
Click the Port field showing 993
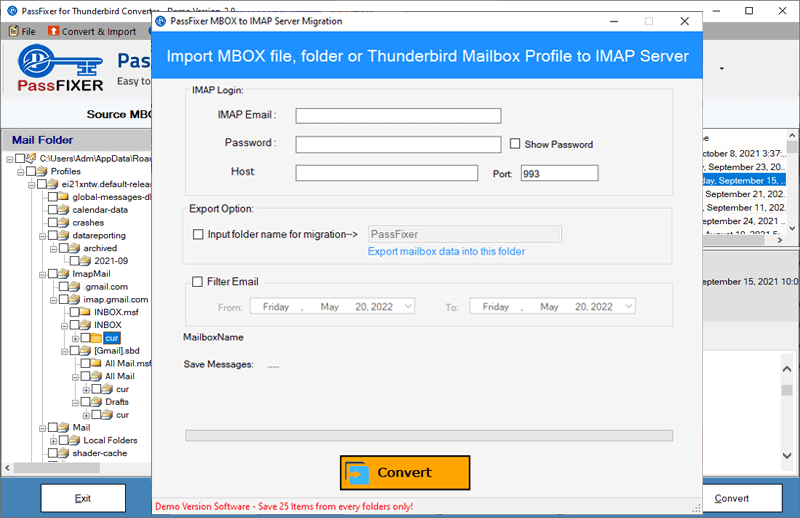point(560,173)
